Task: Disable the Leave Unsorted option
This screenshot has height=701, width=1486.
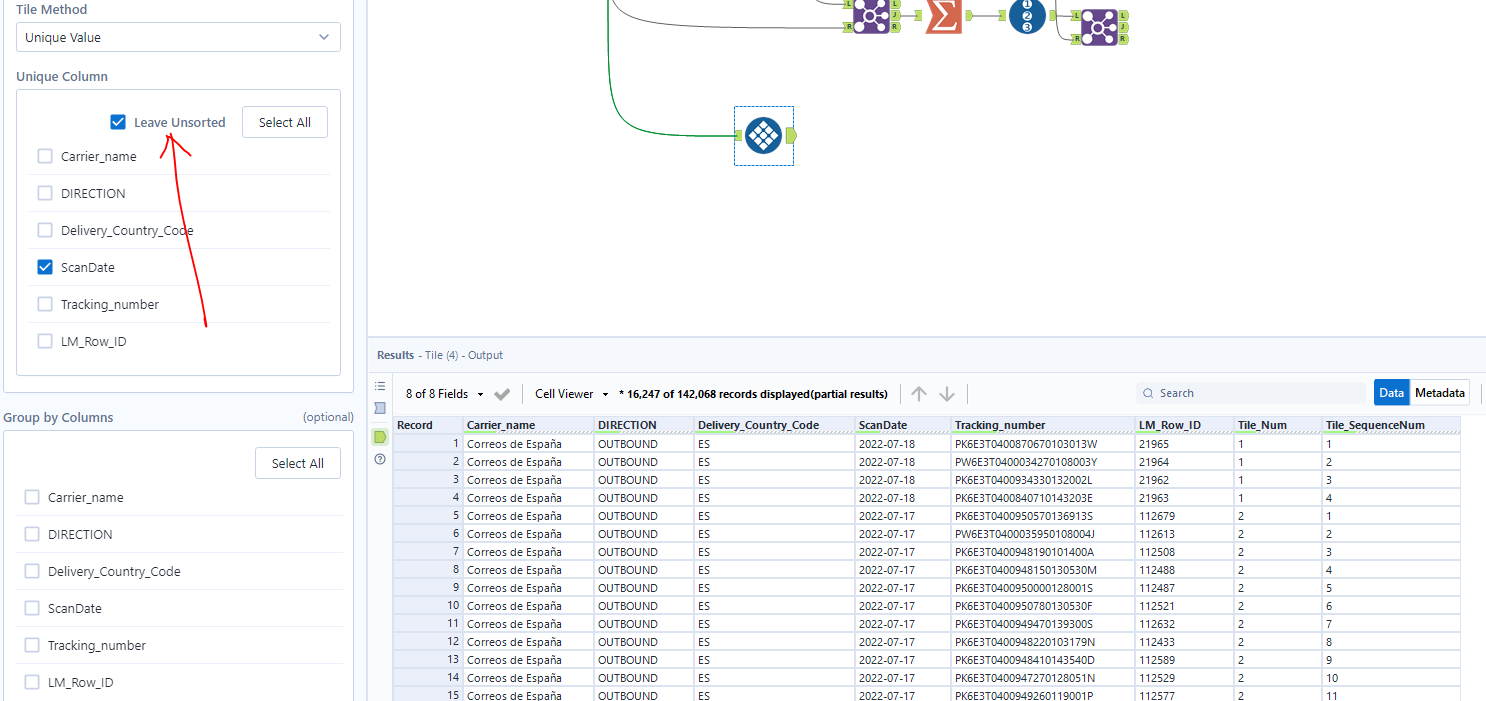Action: [x=117, y=121]
